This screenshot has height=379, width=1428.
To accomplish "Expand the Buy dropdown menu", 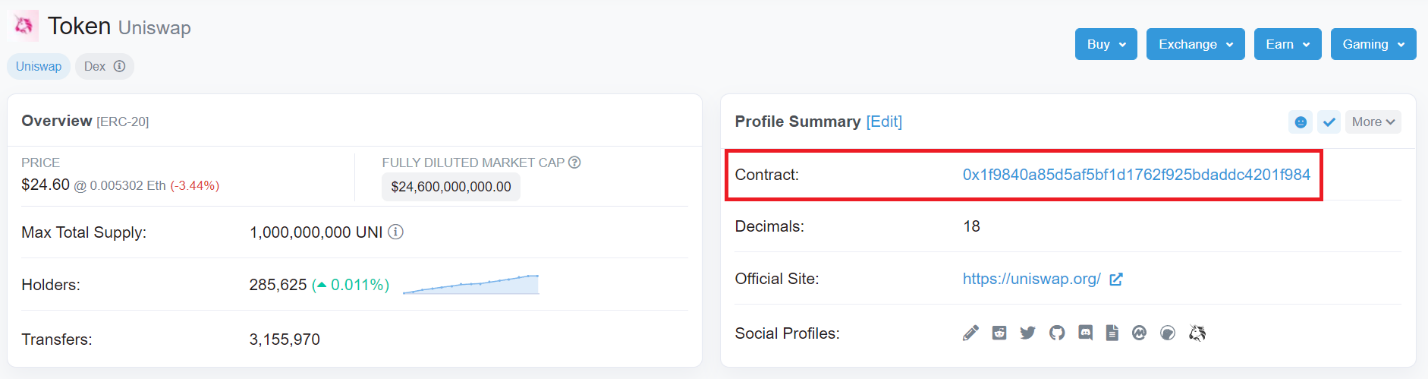I will point(1106,44).
